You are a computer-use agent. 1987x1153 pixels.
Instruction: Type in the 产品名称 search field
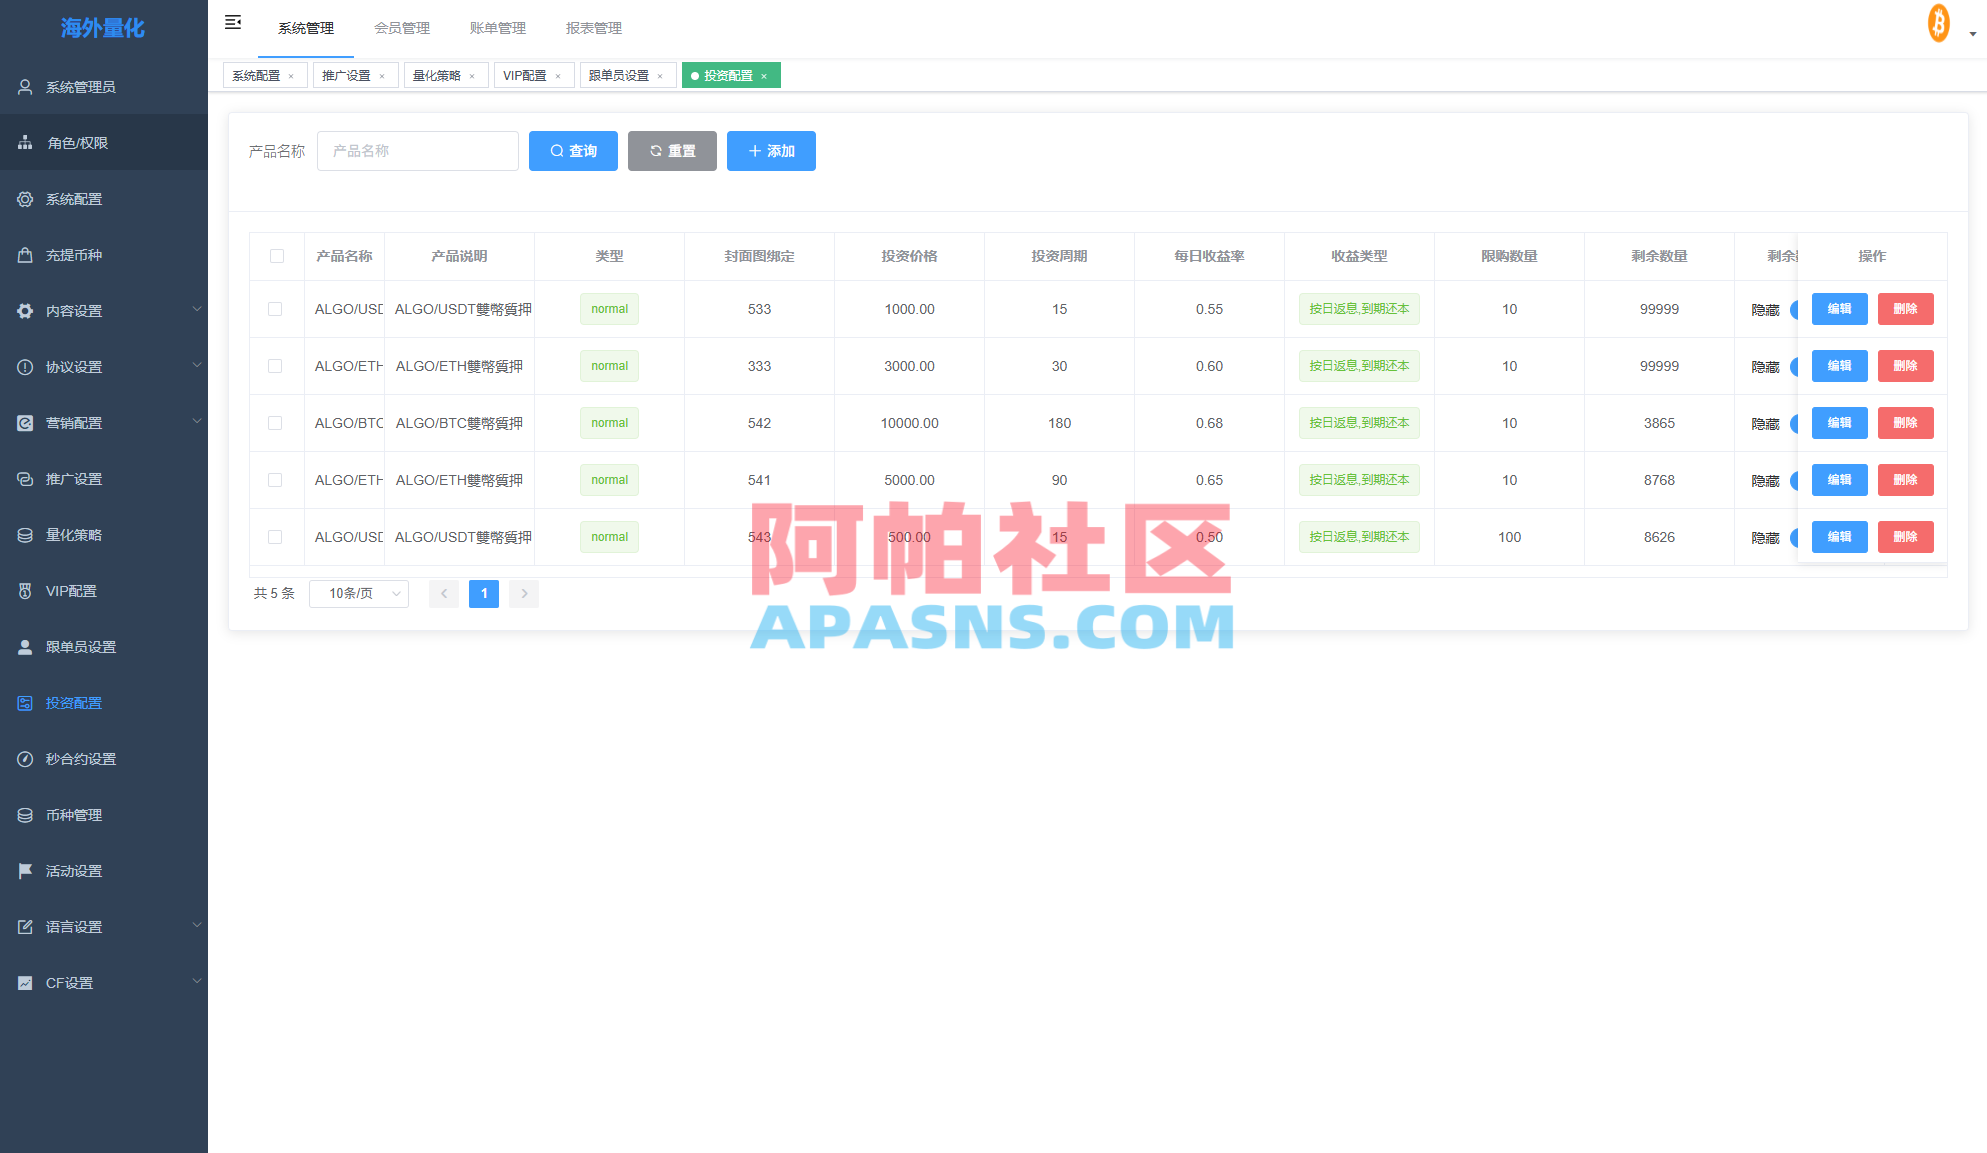click(417, 151)
